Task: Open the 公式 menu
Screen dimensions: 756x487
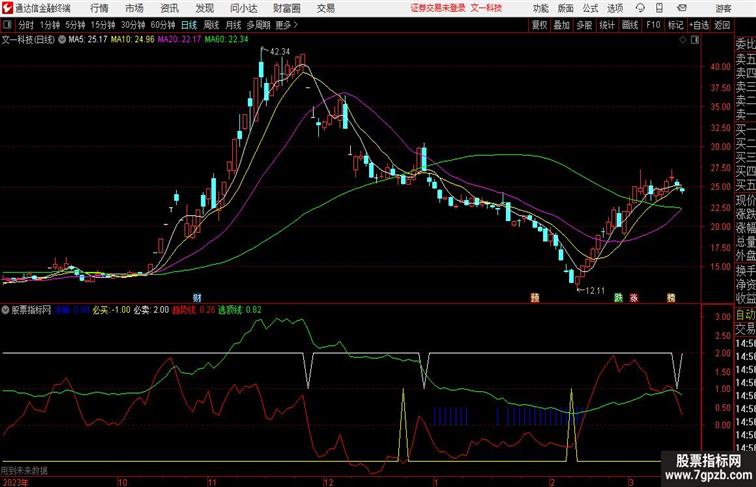Action: pyautogui.click(x=590, y=8)
